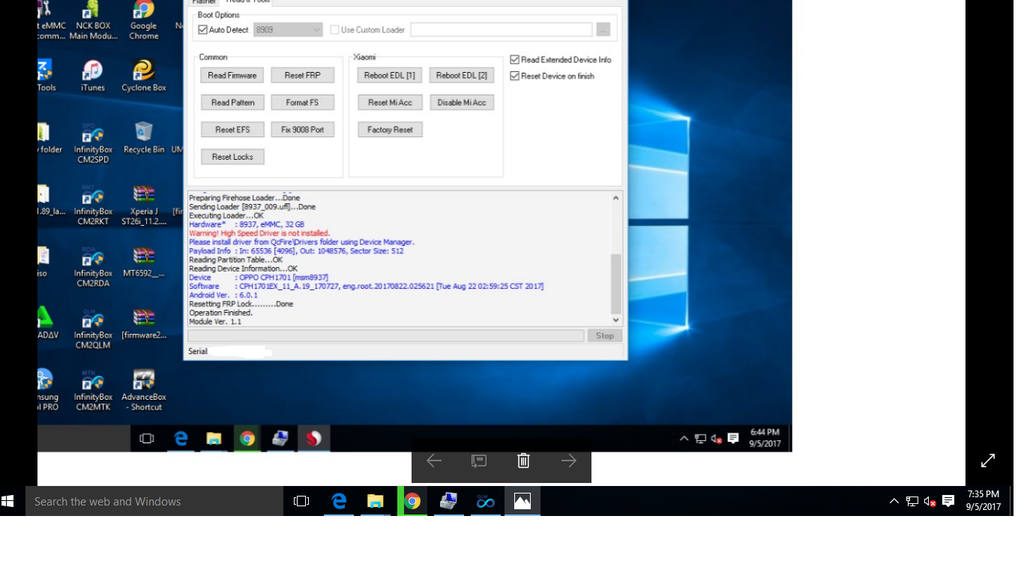Viewport: 1024px width, 576px height.
Task: Go to next image with right arrow
Action: tap(568, 461)
